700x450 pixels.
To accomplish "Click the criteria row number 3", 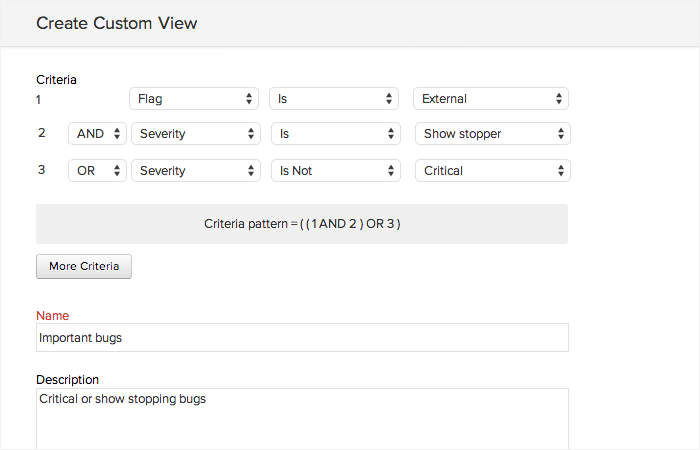I will point(41,170).
